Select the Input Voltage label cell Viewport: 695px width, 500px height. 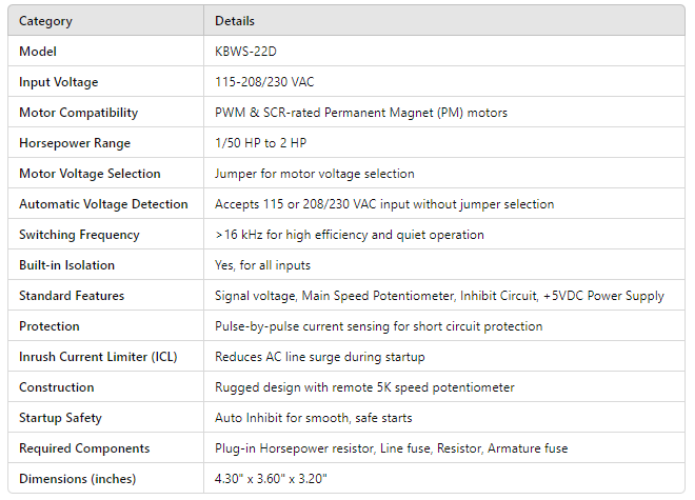click(59, 82)
